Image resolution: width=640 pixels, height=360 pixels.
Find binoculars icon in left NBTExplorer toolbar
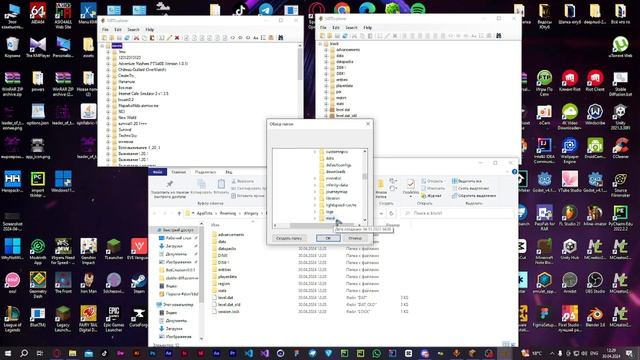[x=281, y=38]
